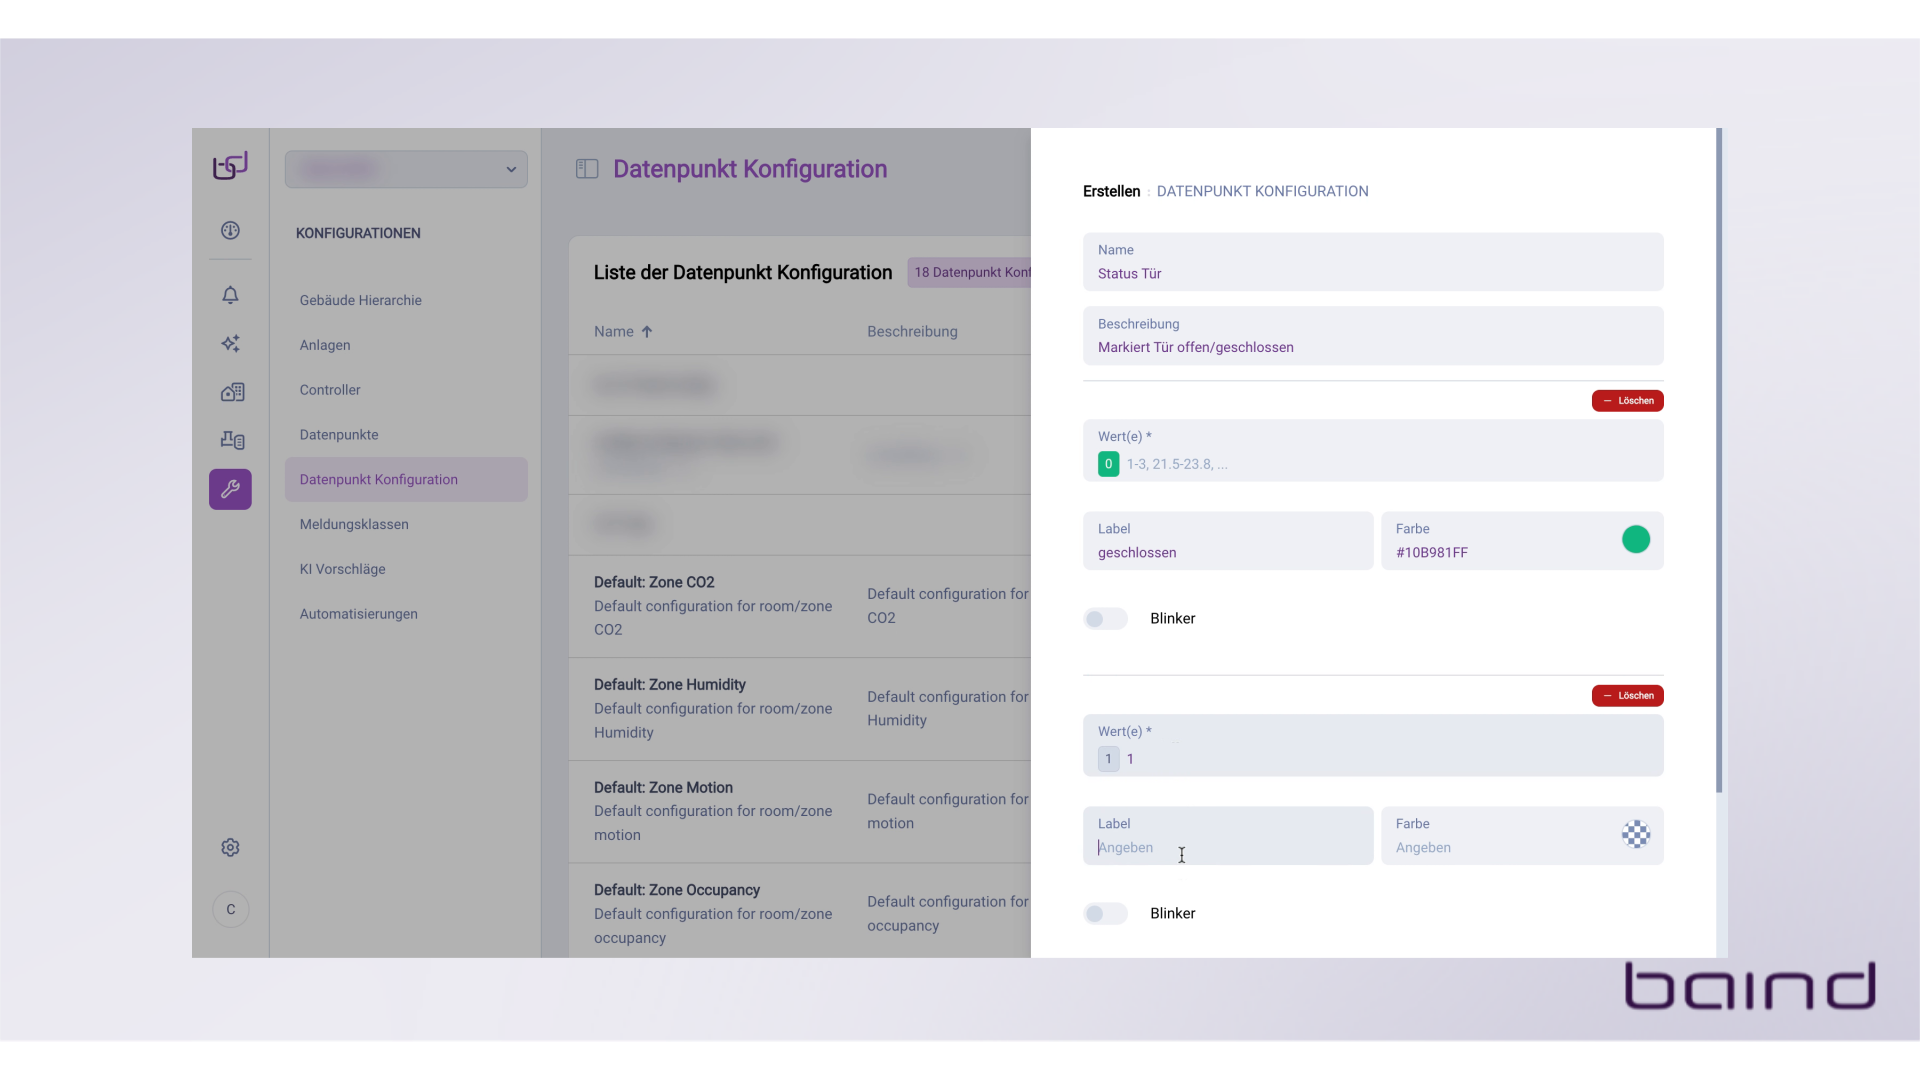Toggle sidebar panel icon beside page title
The width and height of the screenshot is (1920, 1080).
(x=587, y=169)
